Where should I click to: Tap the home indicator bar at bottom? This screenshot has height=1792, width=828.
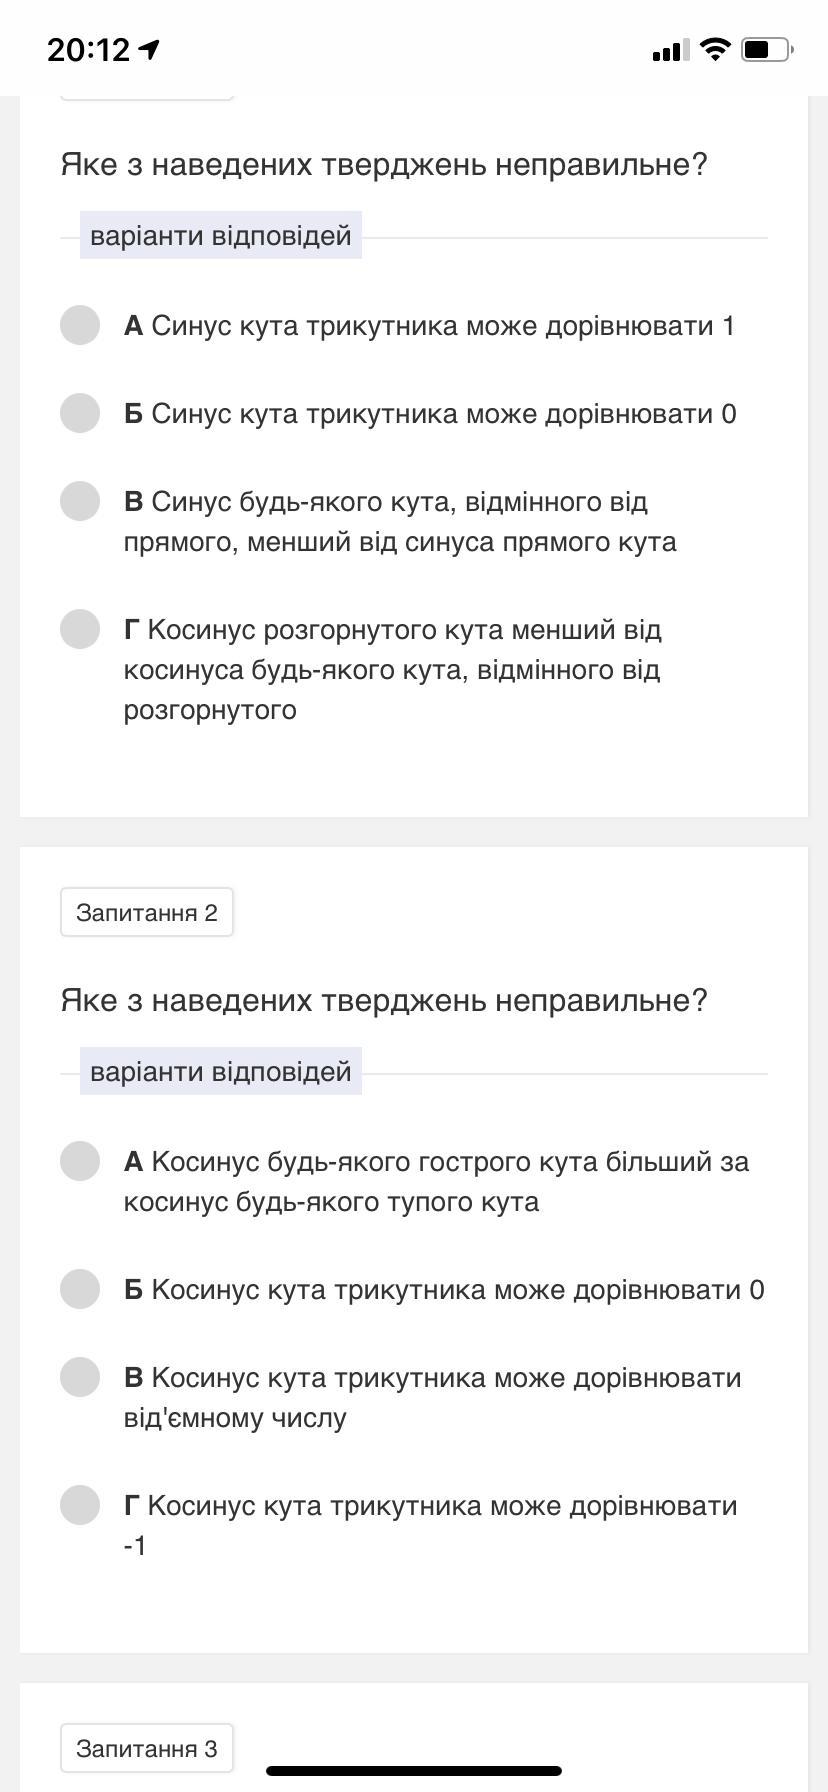click(414, 1771)
